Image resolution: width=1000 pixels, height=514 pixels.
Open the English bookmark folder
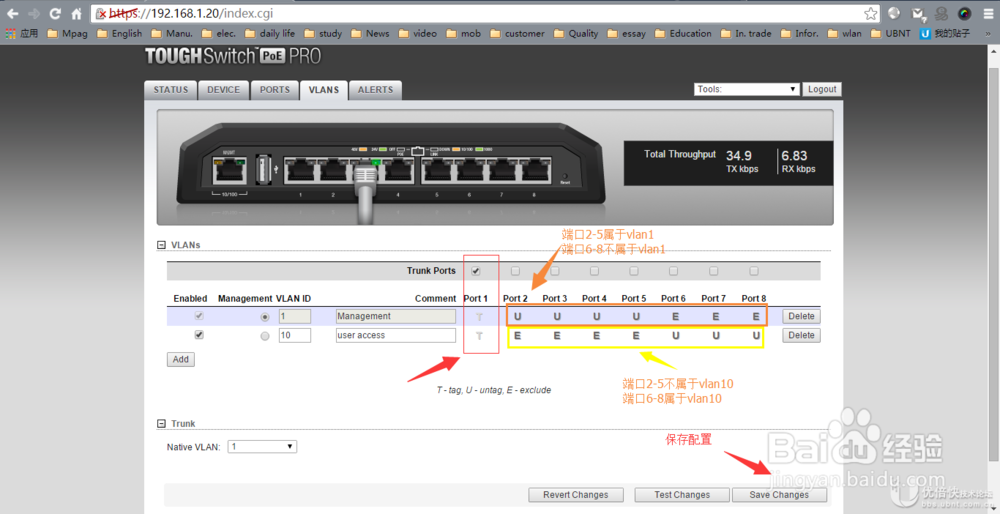[119, 33]
